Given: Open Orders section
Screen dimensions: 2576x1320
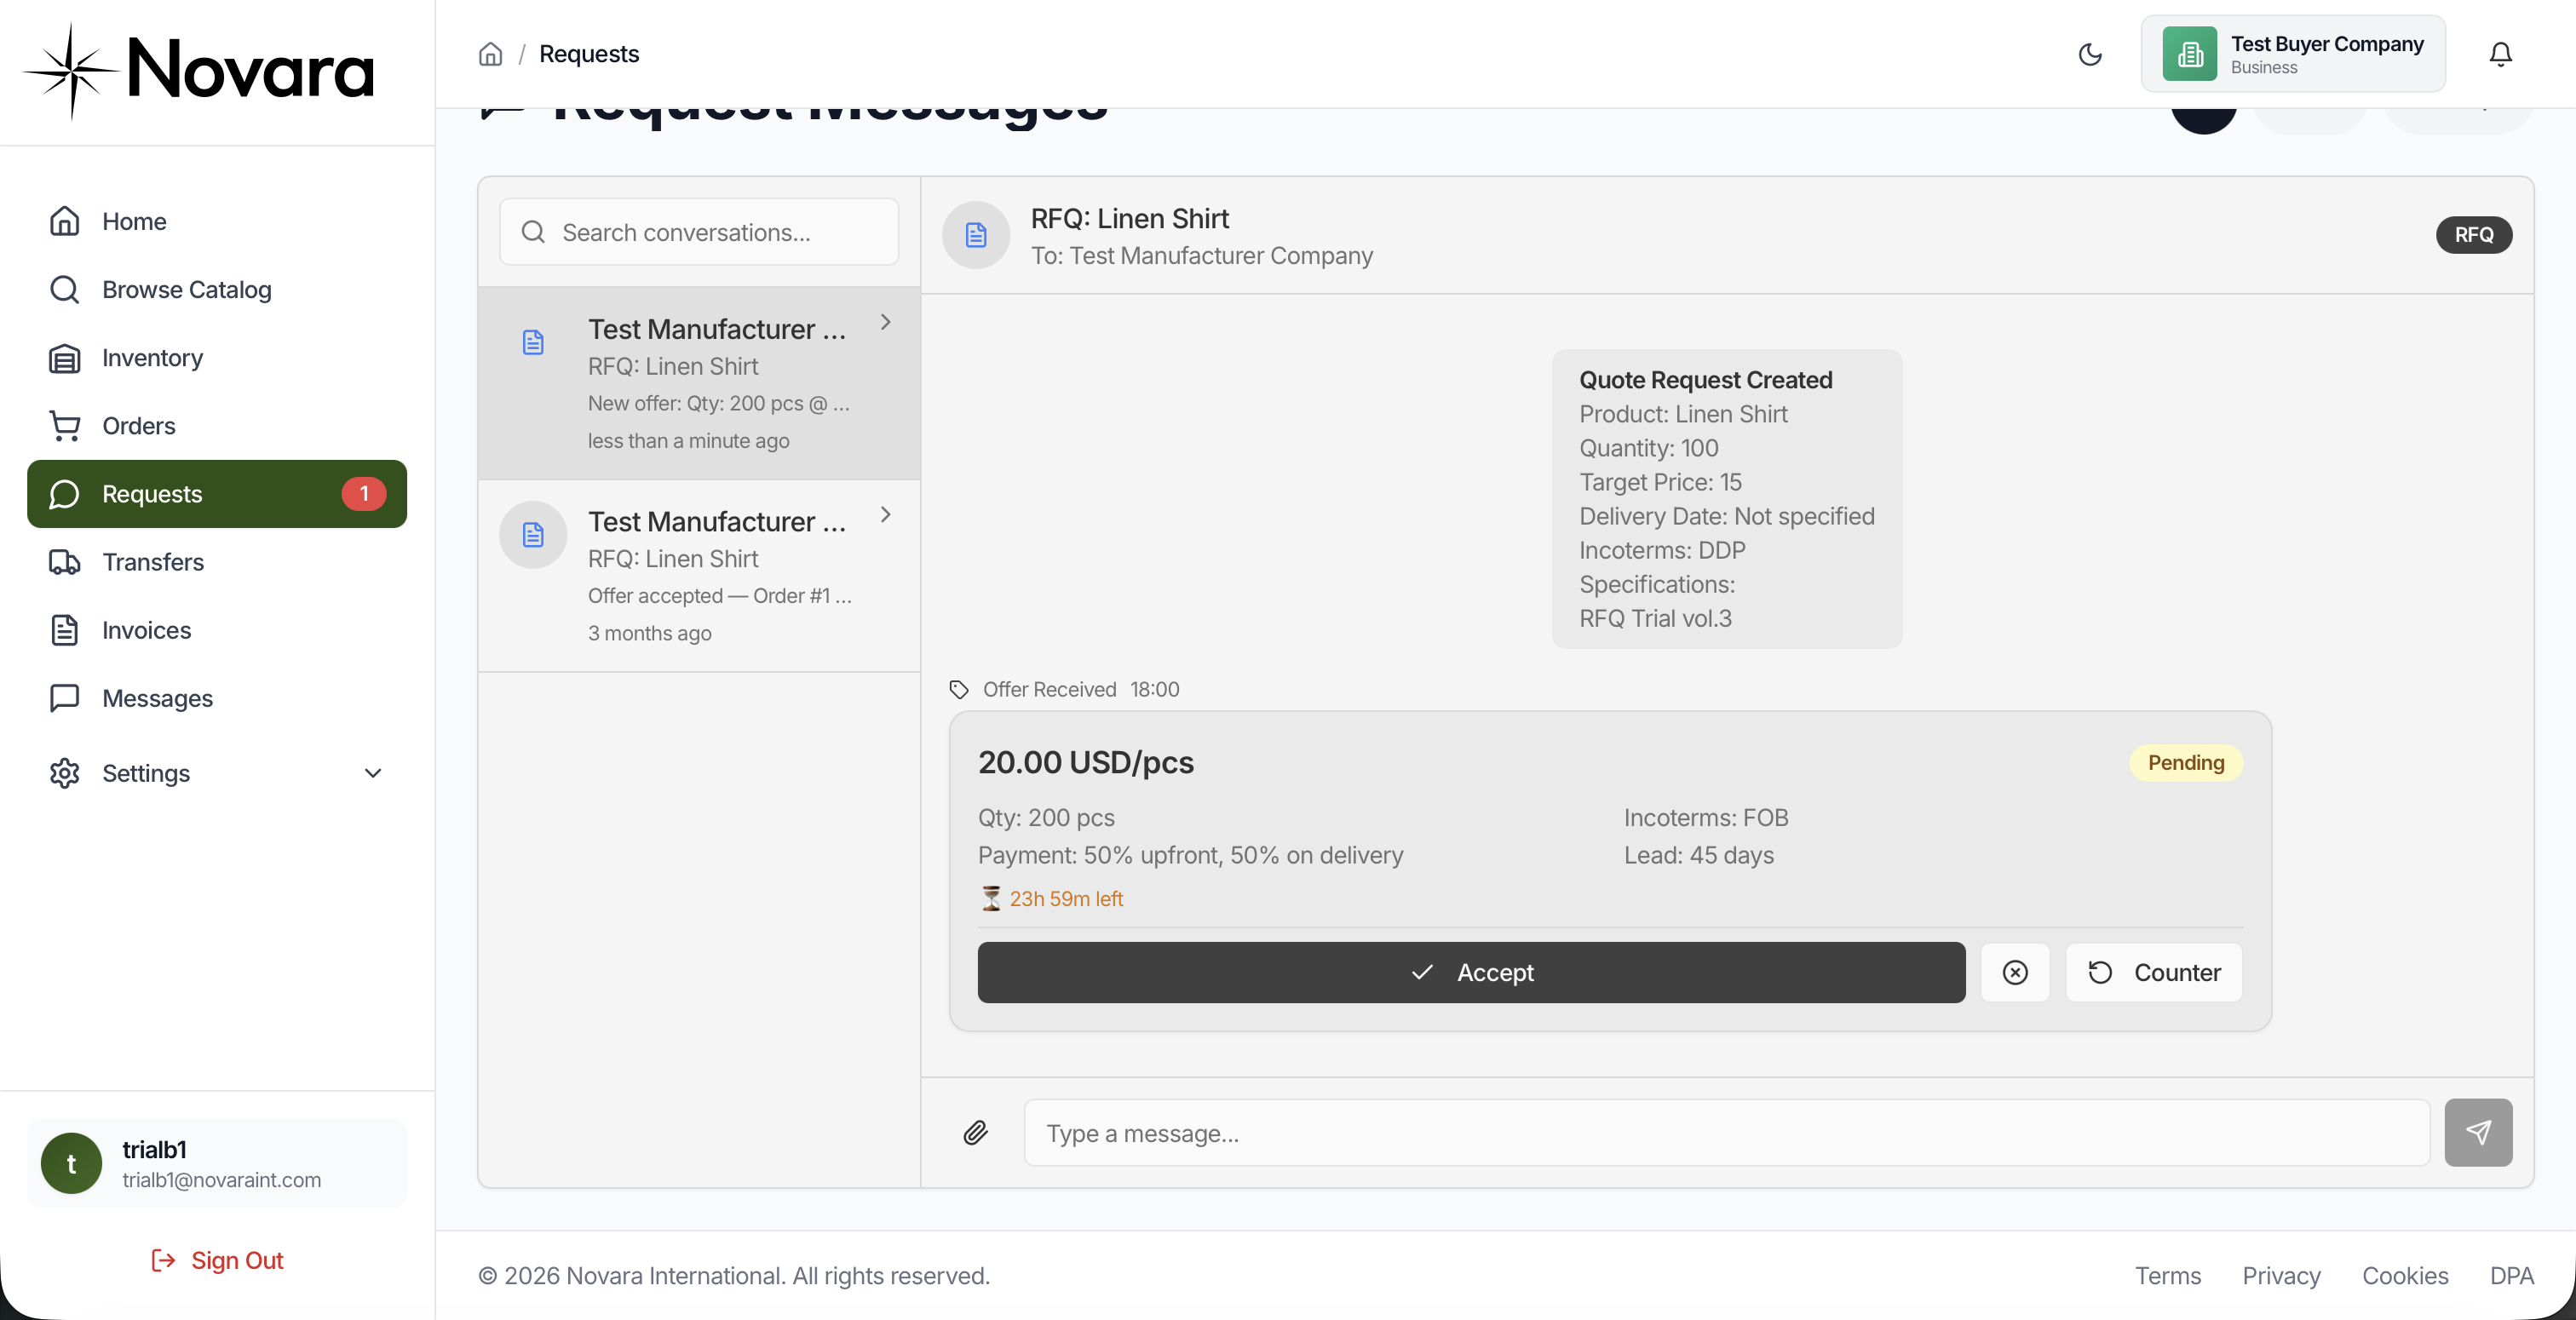Looking at the screenshot, I should click(x=217, y=425).
